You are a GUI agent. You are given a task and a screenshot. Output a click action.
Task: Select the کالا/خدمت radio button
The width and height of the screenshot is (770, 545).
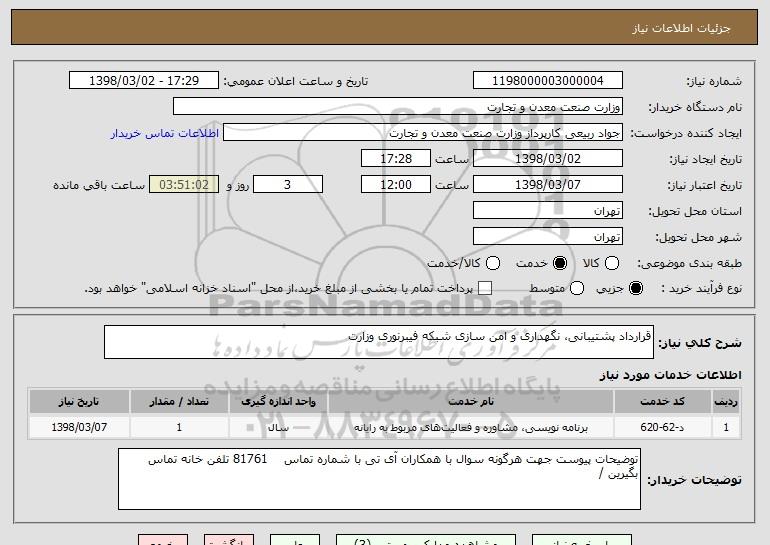click(x=493, y=263)
